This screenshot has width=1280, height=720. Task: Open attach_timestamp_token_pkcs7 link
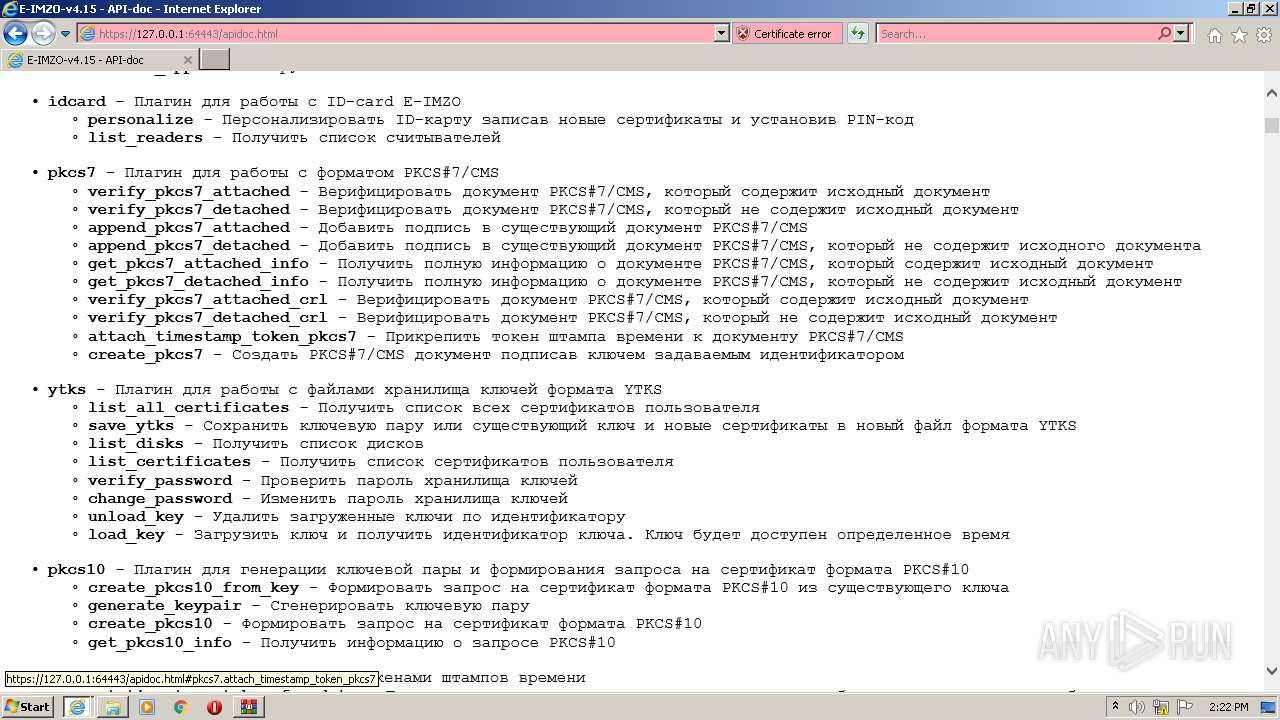coord(222,336)
